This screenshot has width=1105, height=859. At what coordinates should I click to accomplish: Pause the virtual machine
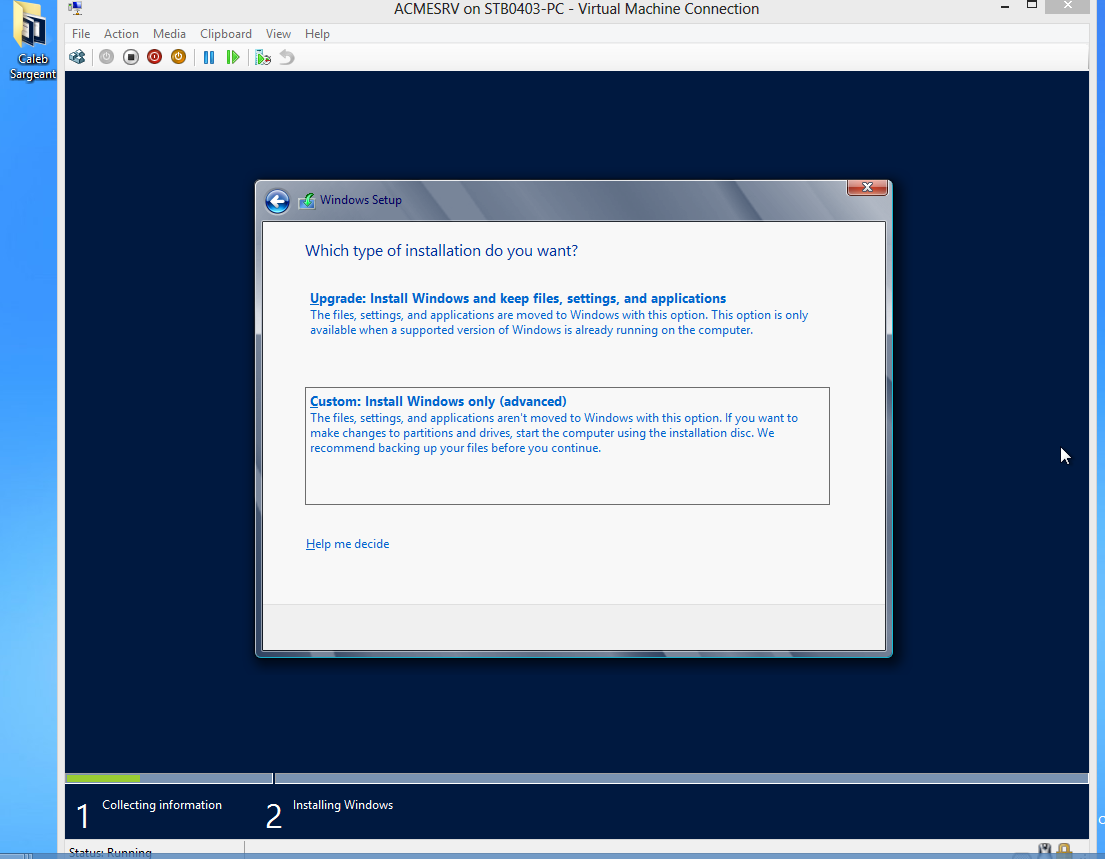point(209,57)
